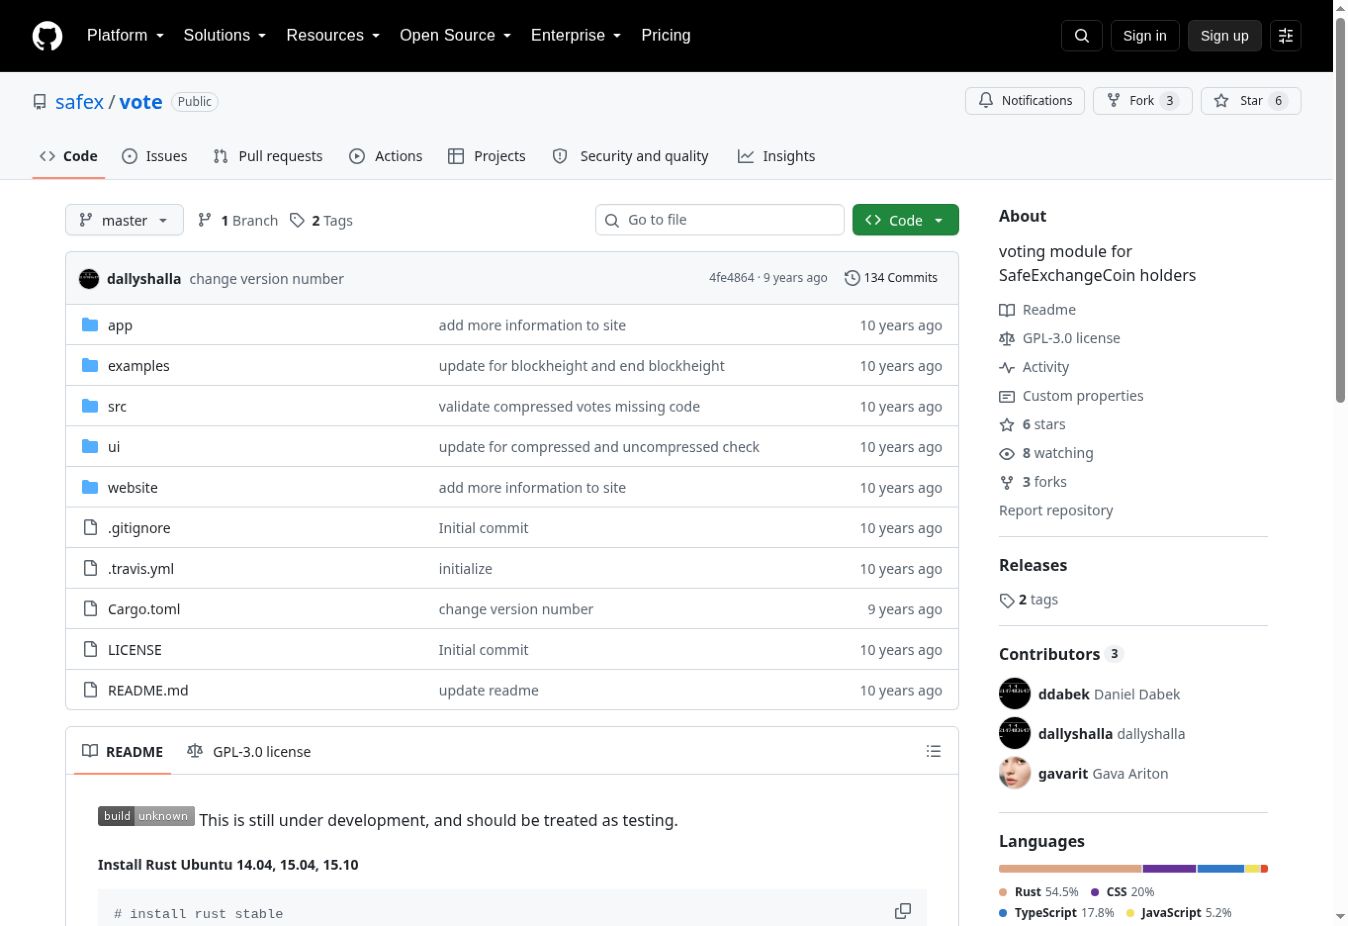Fork the repository
The width and height of the screenshot is (1348, 926).
pyautogui.click(x=1143, y=101)
